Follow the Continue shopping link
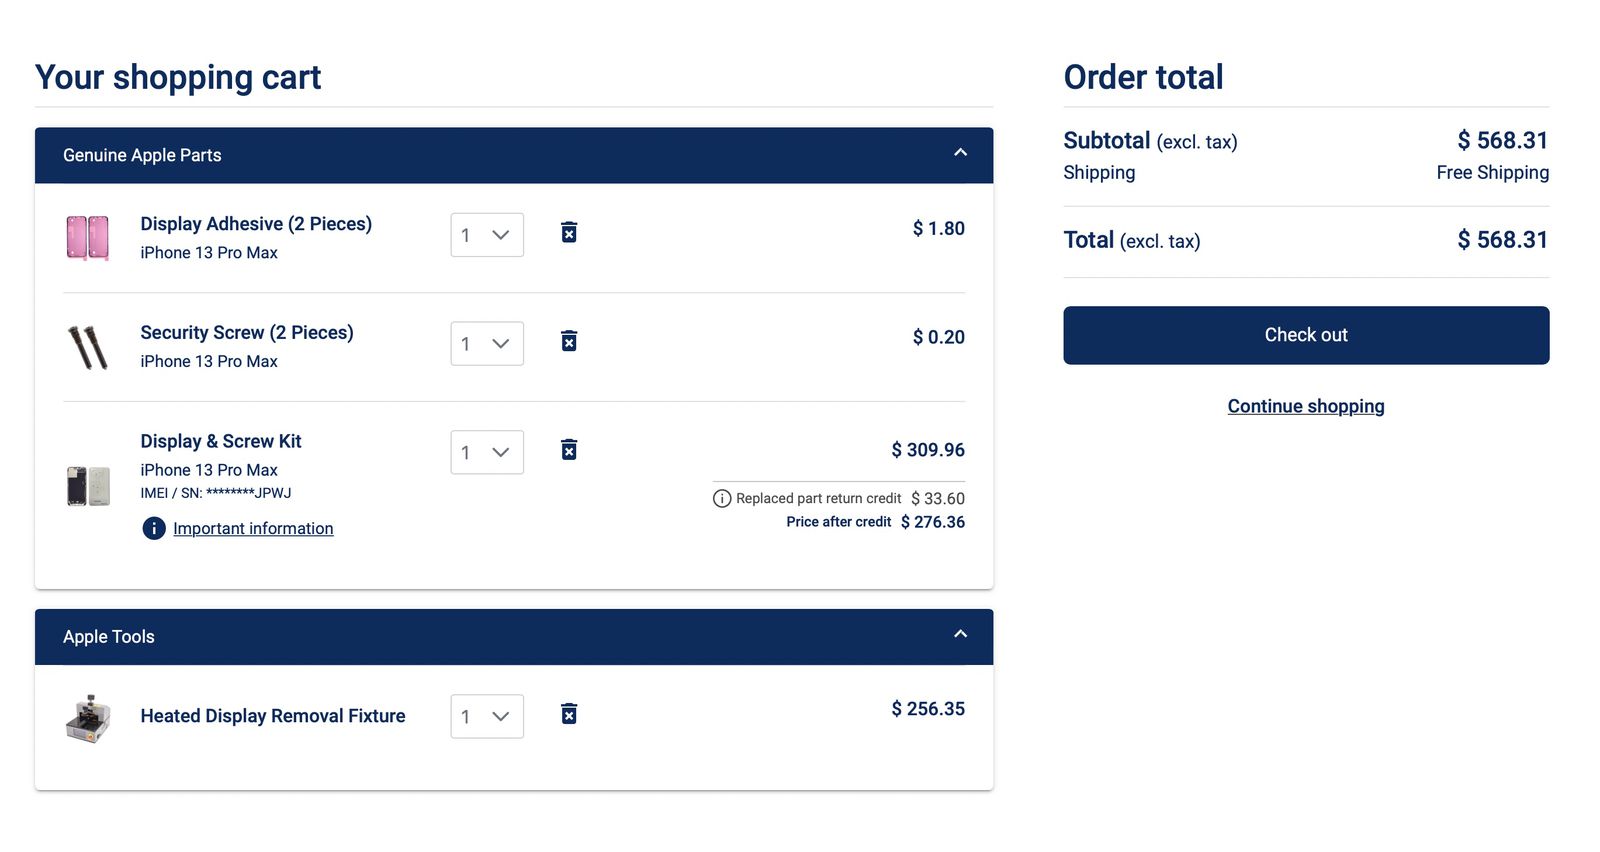Viewport: 1600px width, 852px height. pyautogui.click(x=1306, y=406)
